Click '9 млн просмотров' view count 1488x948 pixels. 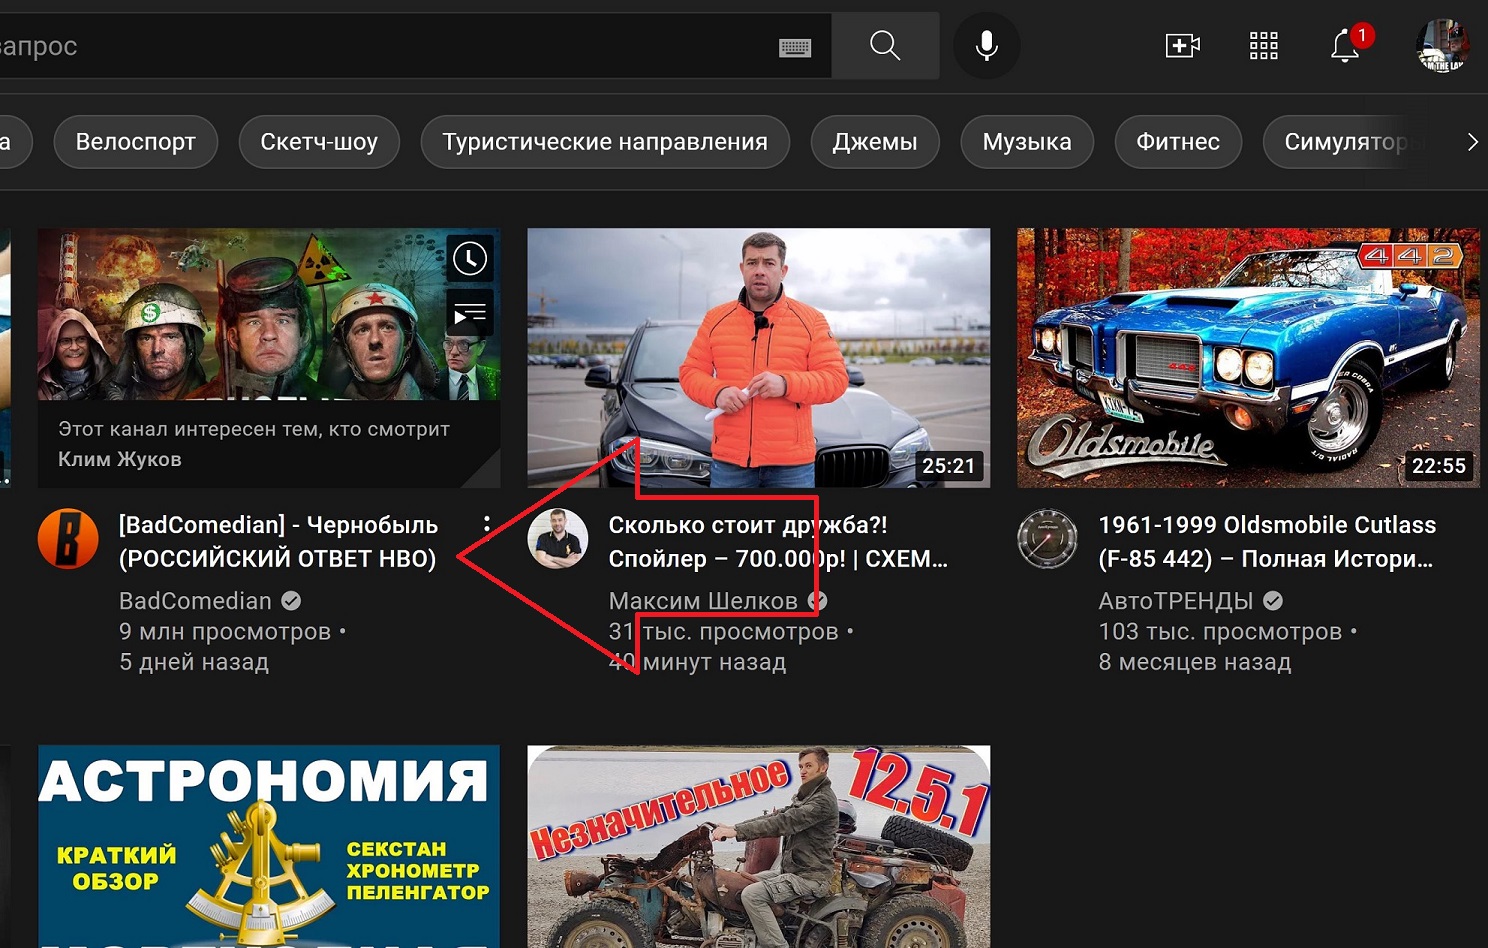tap(225, 632)
